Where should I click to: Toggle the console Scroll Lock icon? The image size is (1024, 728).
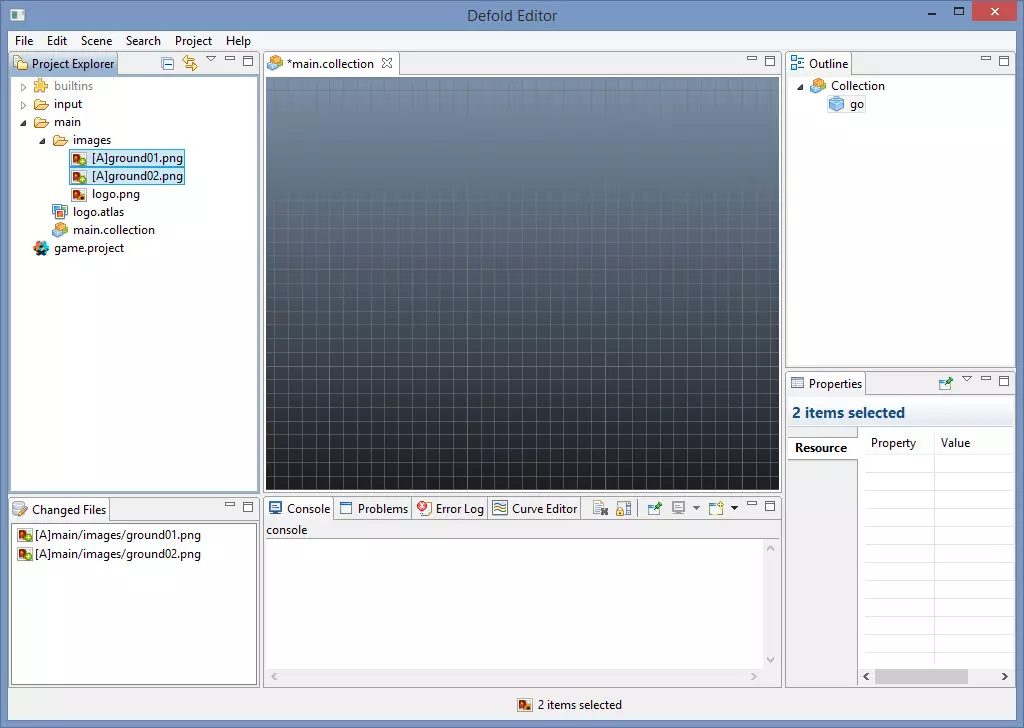click(x=623, y=508)
